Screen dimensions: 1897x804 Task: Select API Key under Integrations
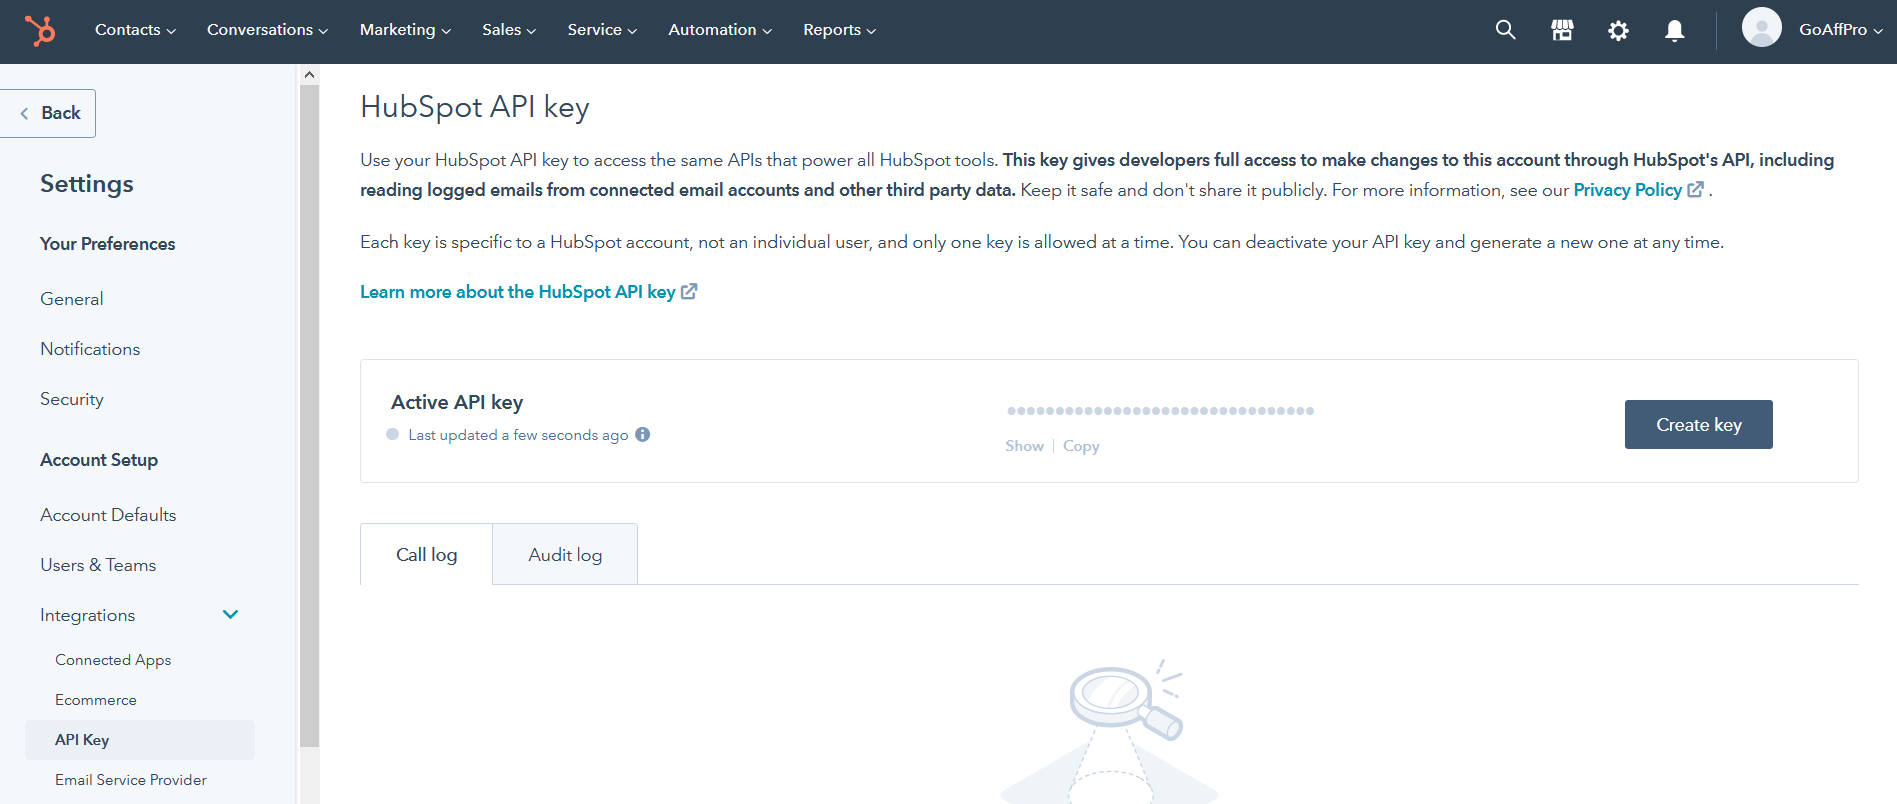(x=140, y=740)
